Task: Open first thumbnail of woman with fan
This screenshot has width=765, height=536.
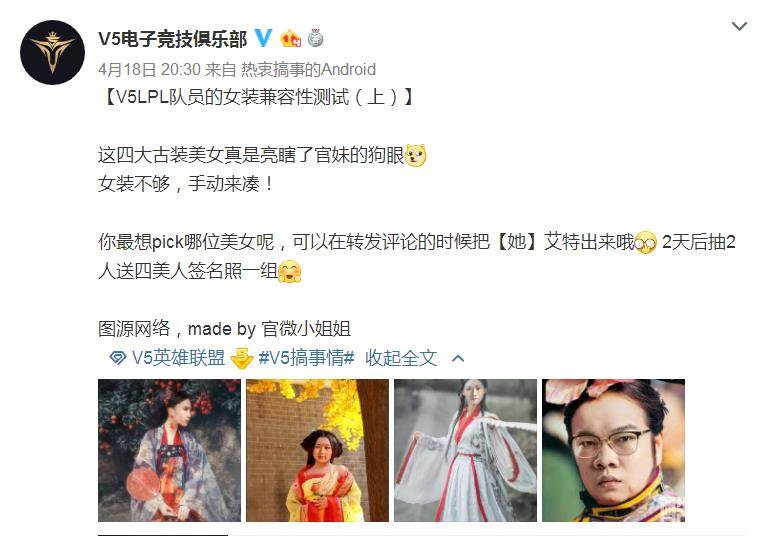Action: tap(169, 451)
